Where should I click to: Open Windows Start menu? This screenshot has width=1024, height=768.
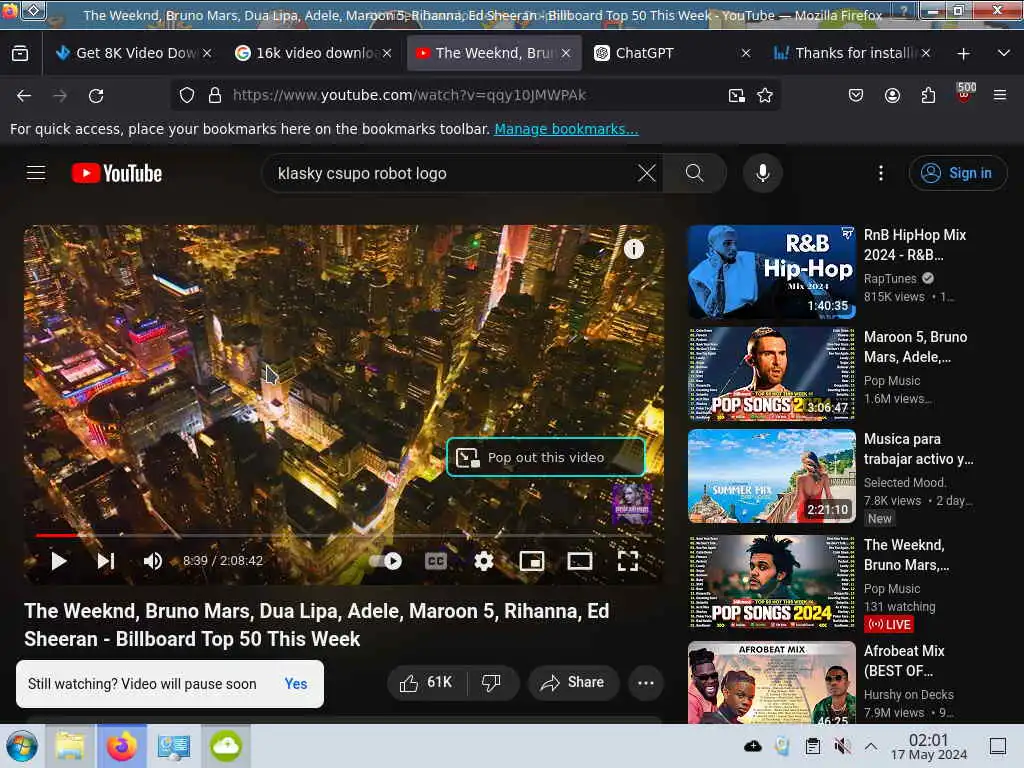click(22, 746)
